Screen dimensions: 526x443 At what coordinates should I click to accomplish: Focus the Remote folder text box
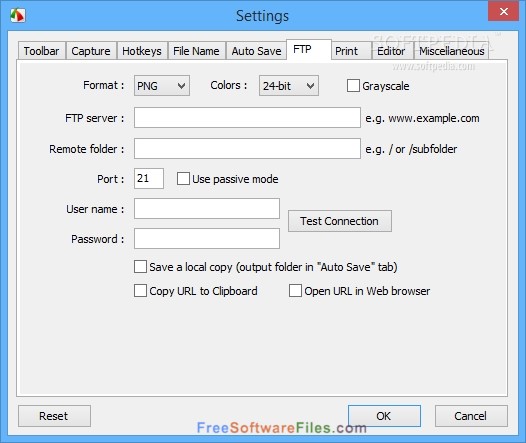click(247, 149)
